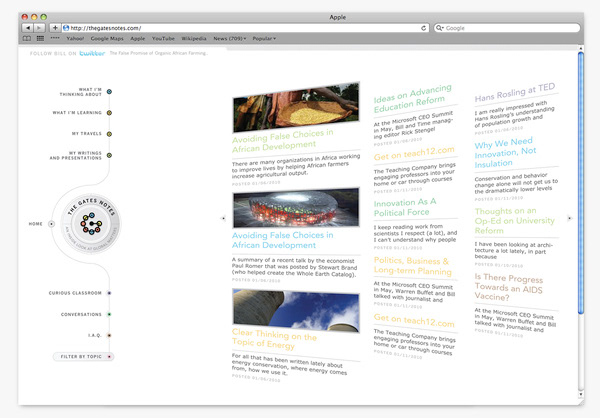Select the What I'm Learning dot
This screenshot has height=418, width=600.
click(x=109, y=113)
